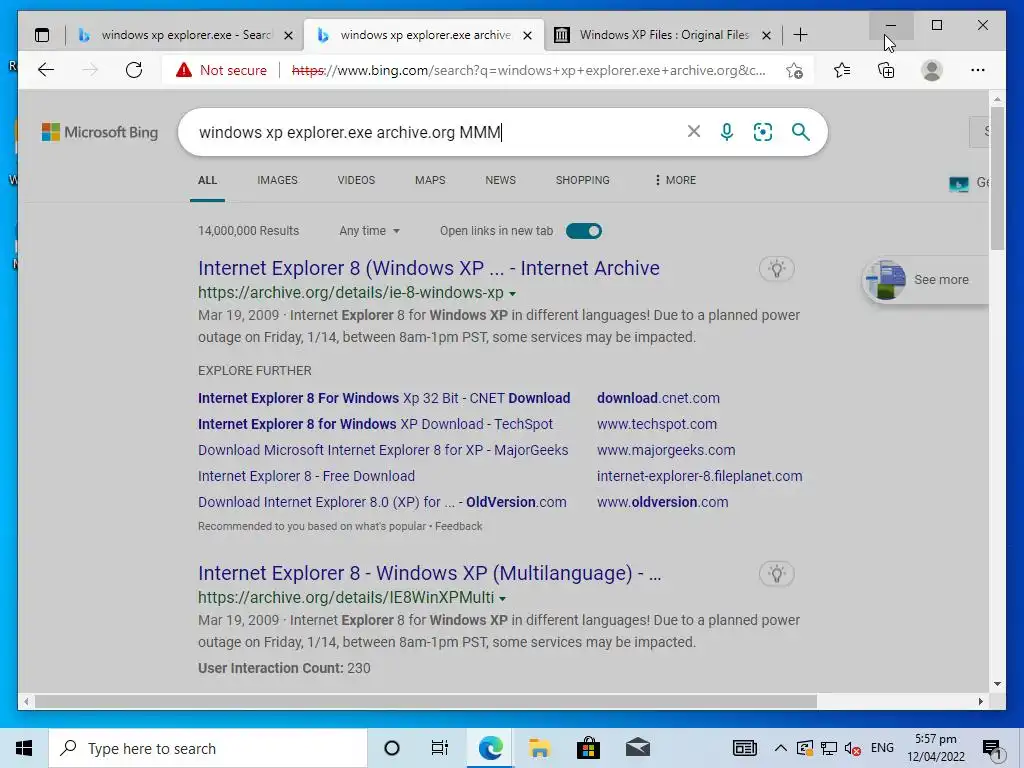Switch to the VIDEOS tab
This screenshot has width=1024, height=768.
point(357,180)
